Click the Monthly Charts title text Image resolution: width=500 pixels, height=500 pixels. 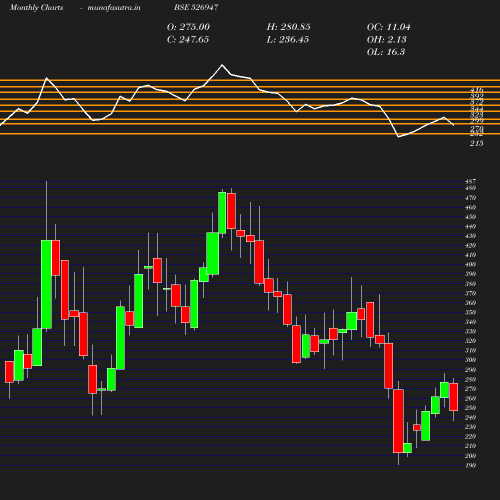[37, 7]
